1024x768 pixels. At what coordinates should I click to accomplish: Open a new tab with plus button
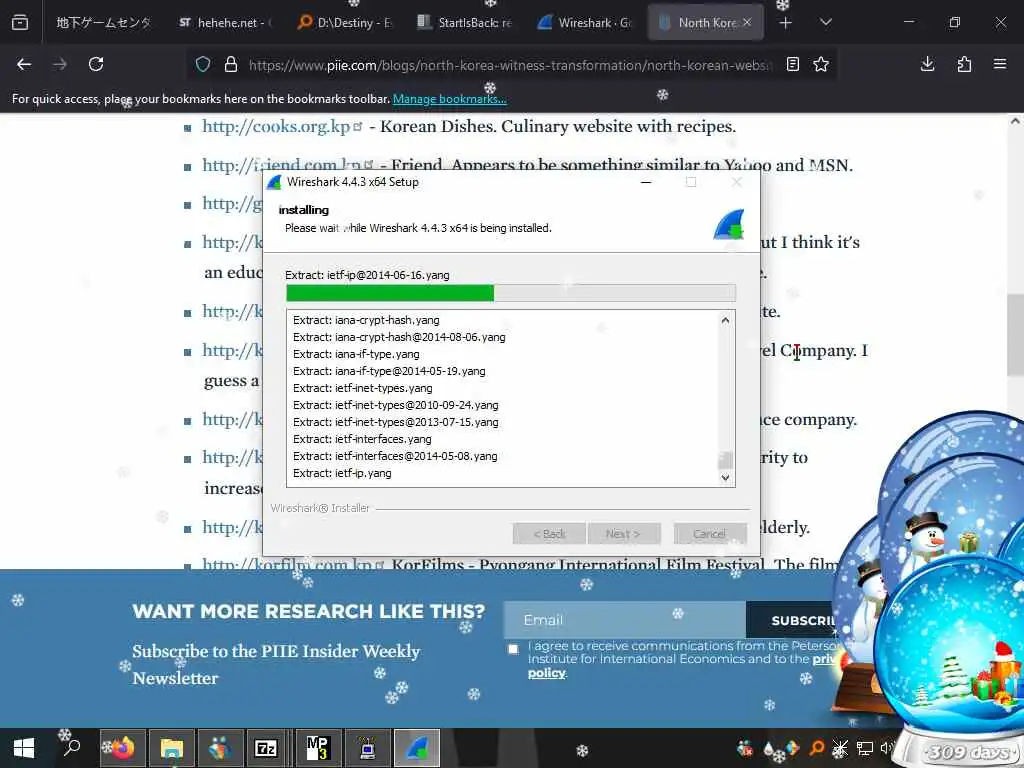pyautogui.click(x=786, y=23)
